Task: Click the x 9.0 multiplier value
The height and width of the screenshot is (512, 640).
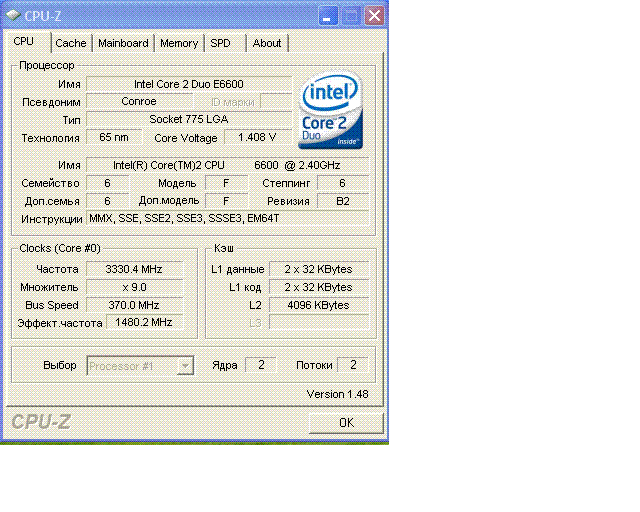Action: [x=135, y=287]
